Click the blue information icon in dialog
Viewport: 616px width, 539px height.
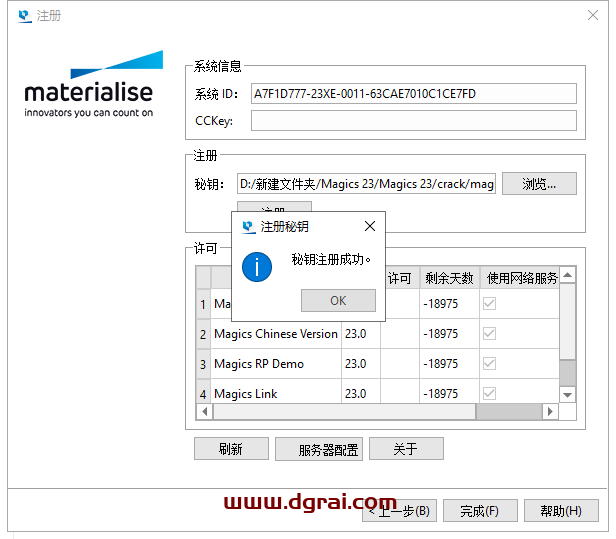tap(257, 267)
